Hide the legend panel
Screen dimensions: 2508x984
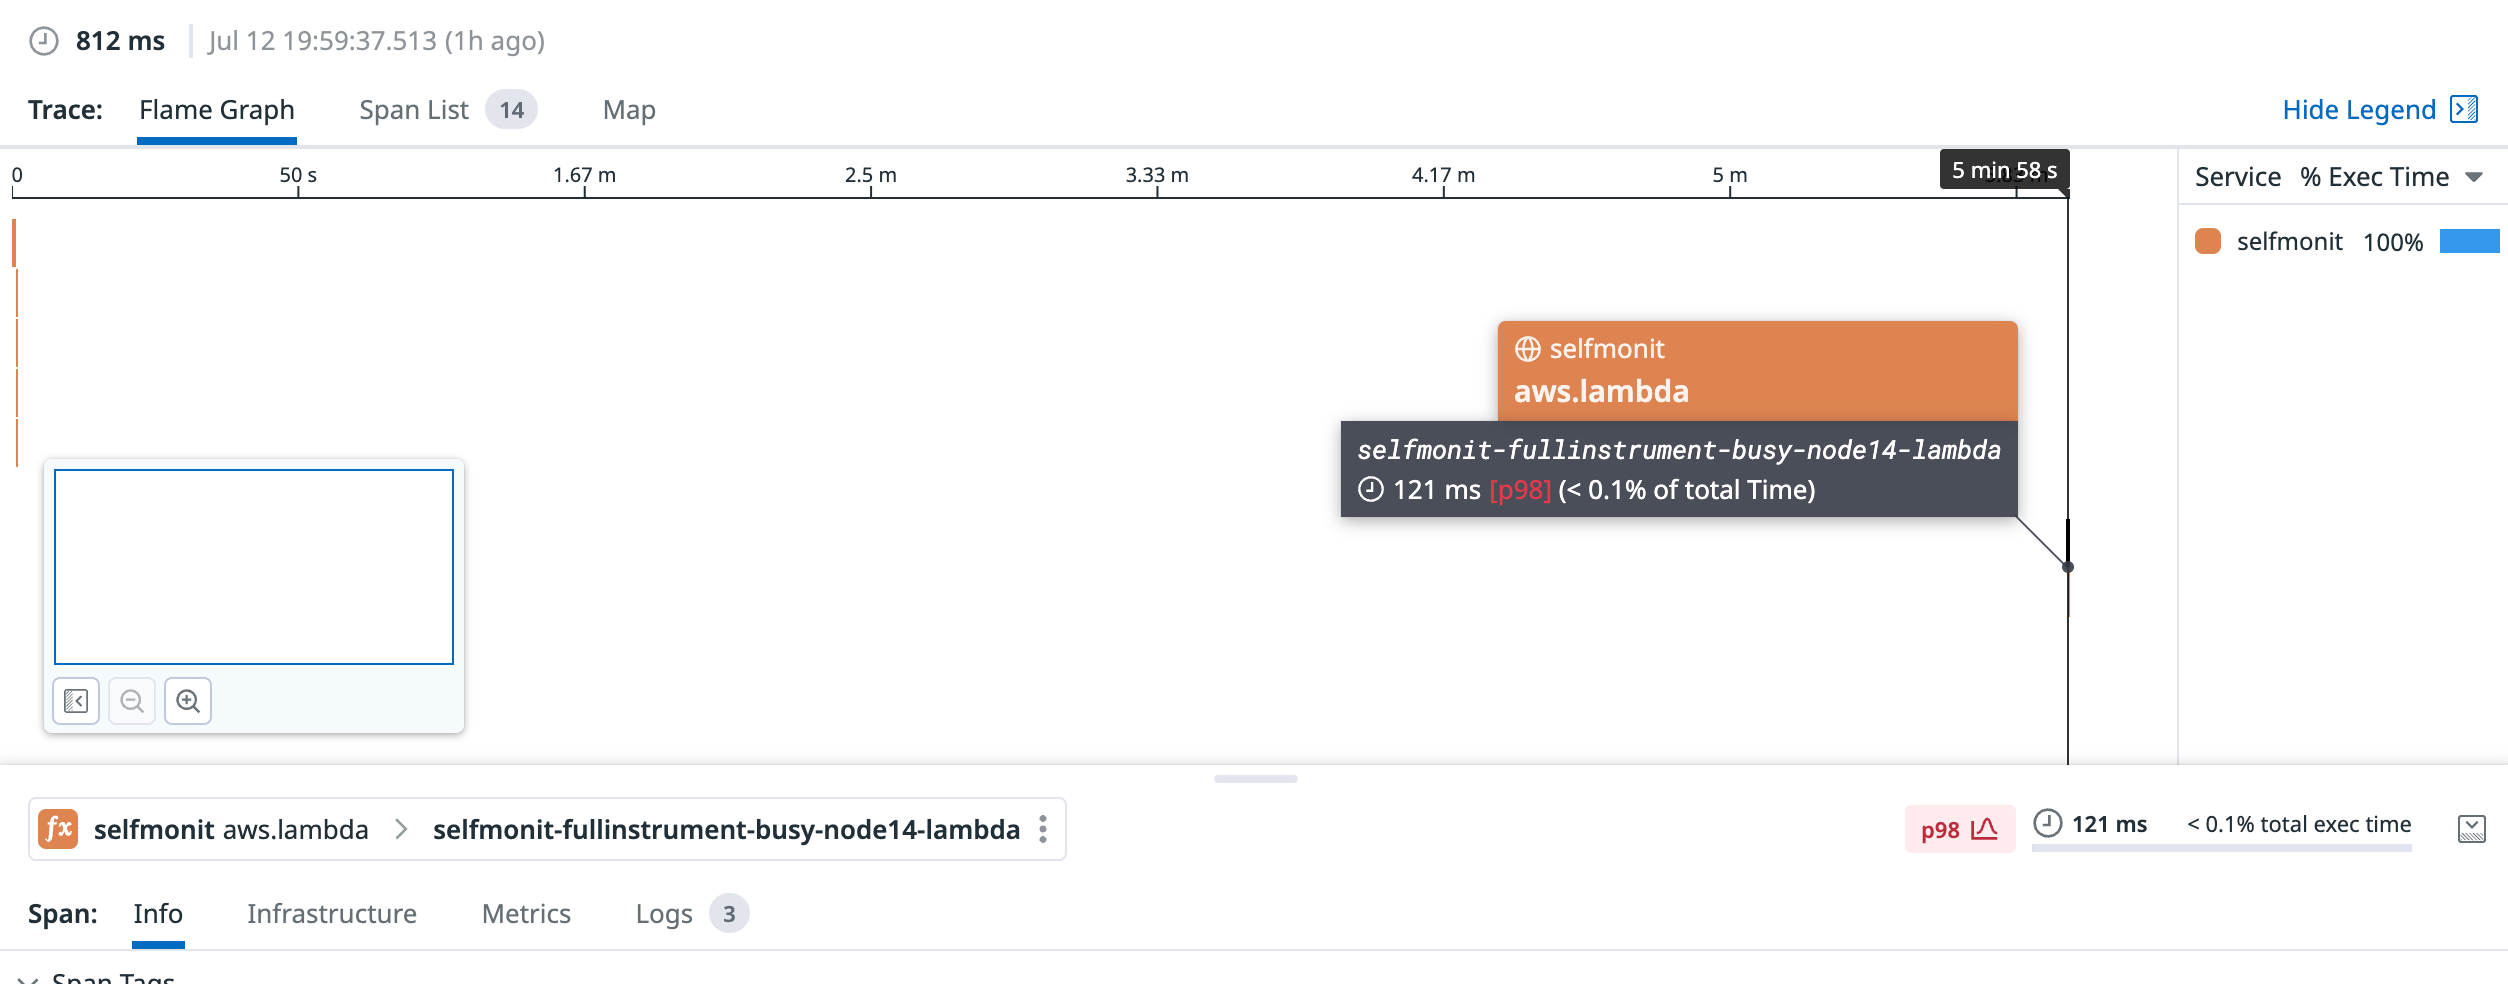coord(2359,109)
